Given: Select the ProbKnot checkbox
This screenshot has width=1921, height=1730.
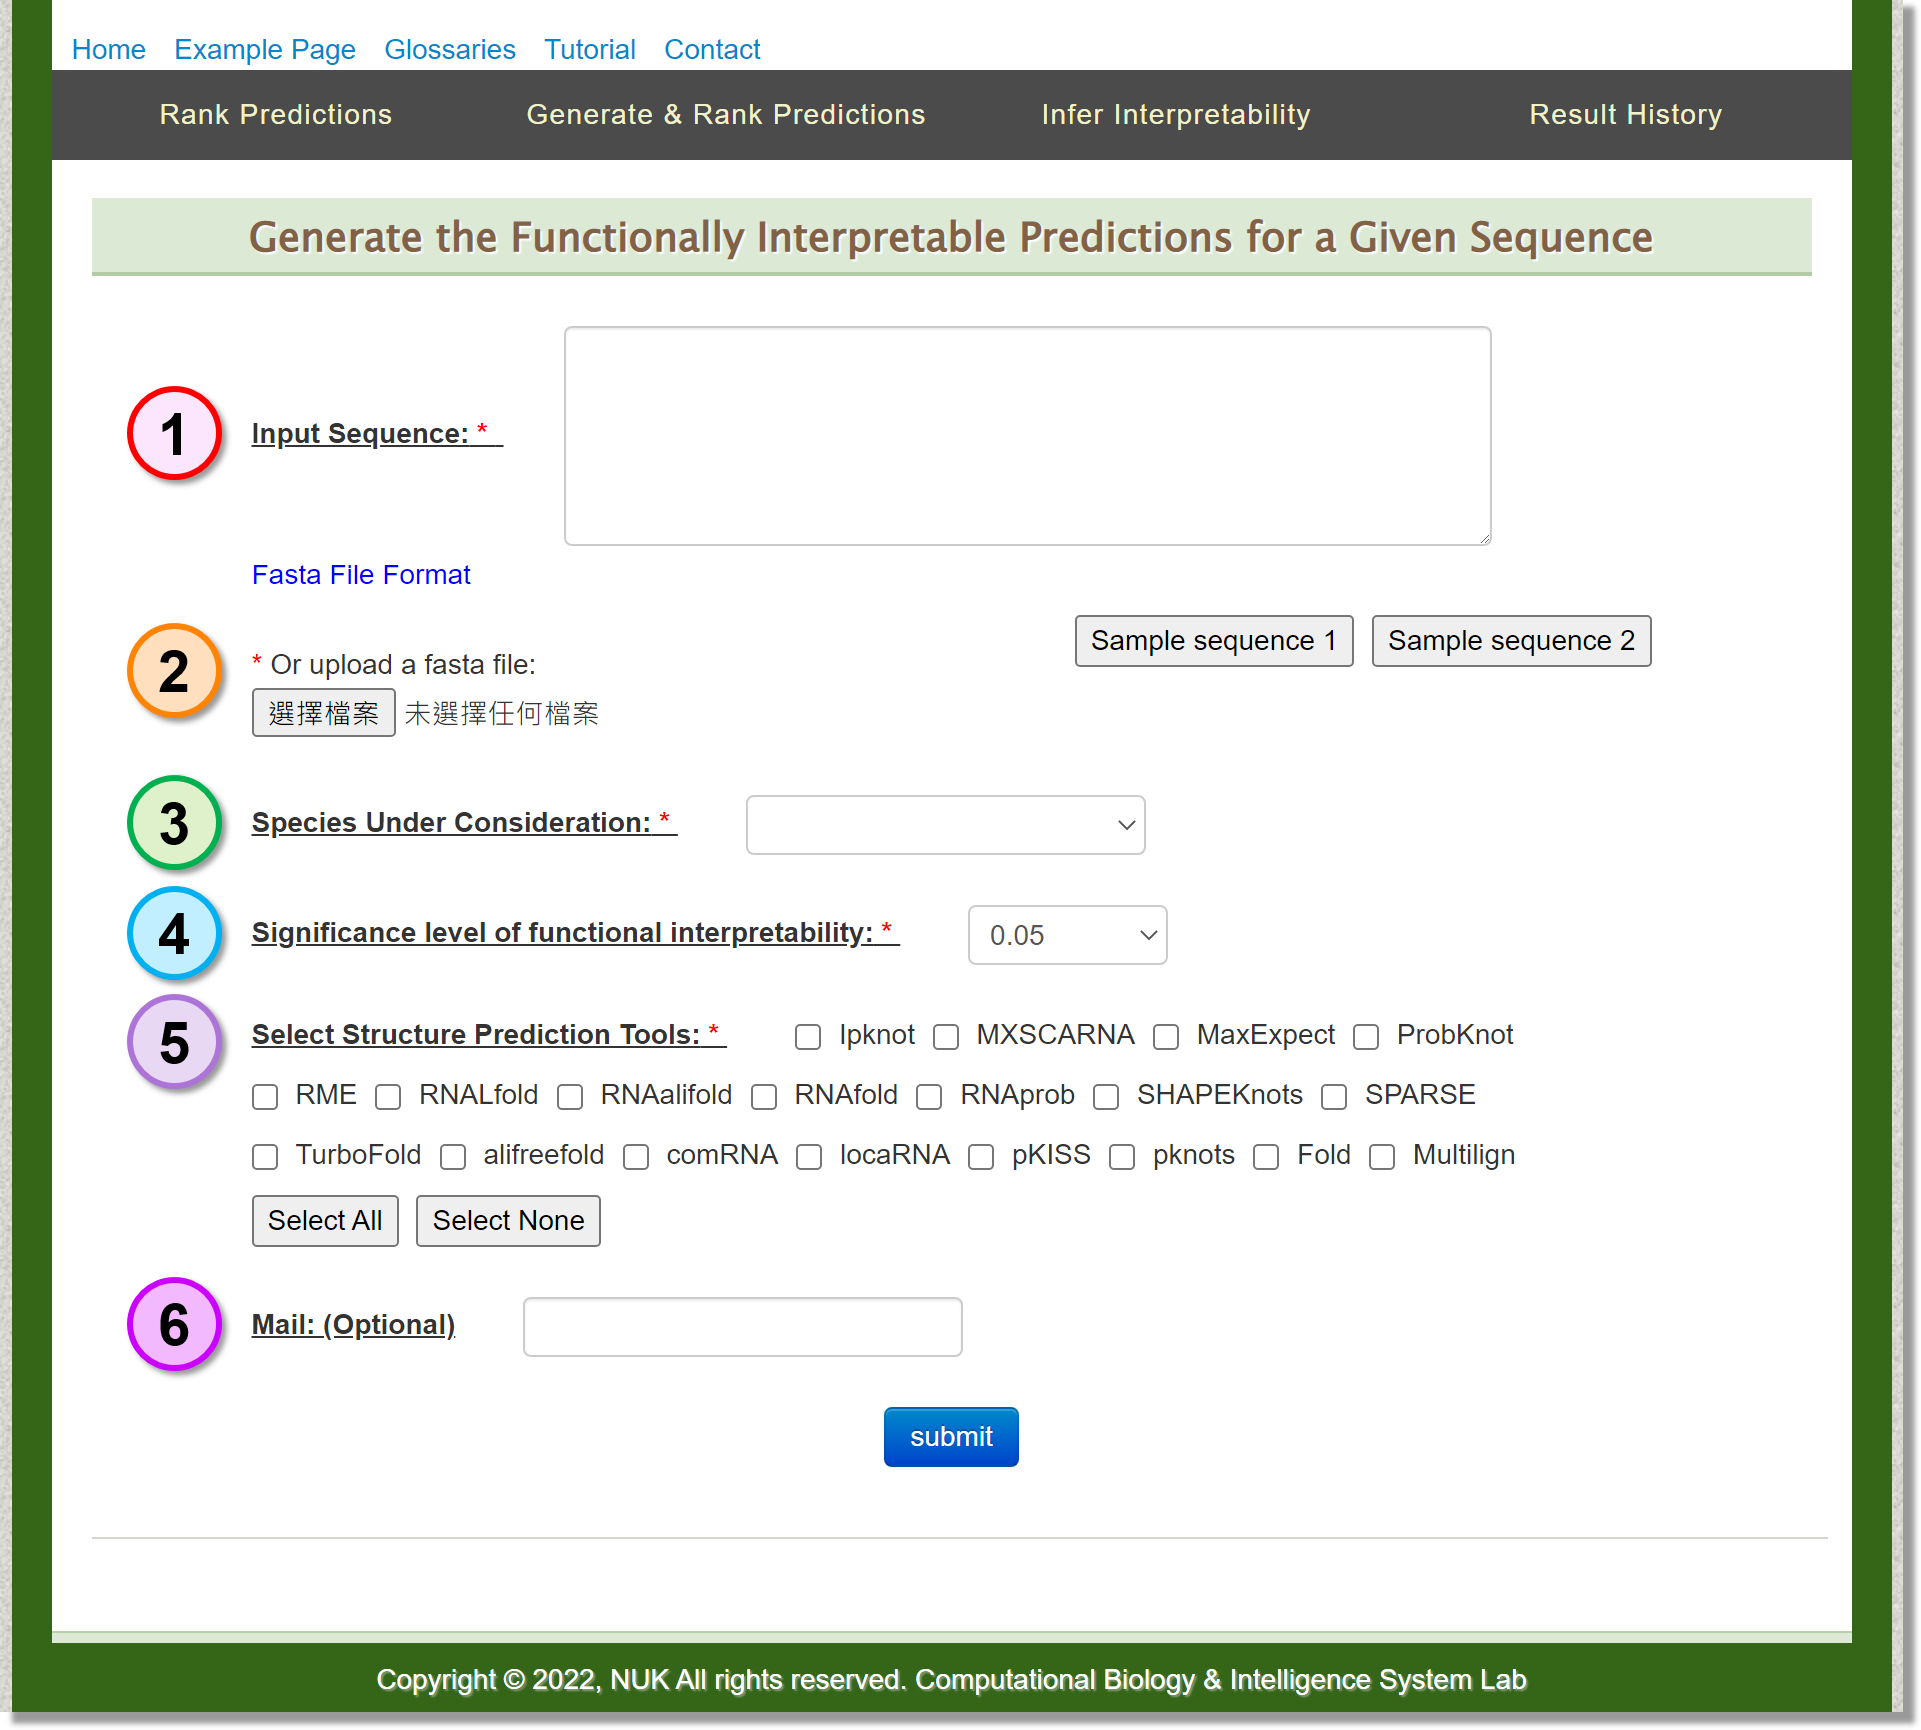Looking at the screenshot, I should [1366, 1037].
